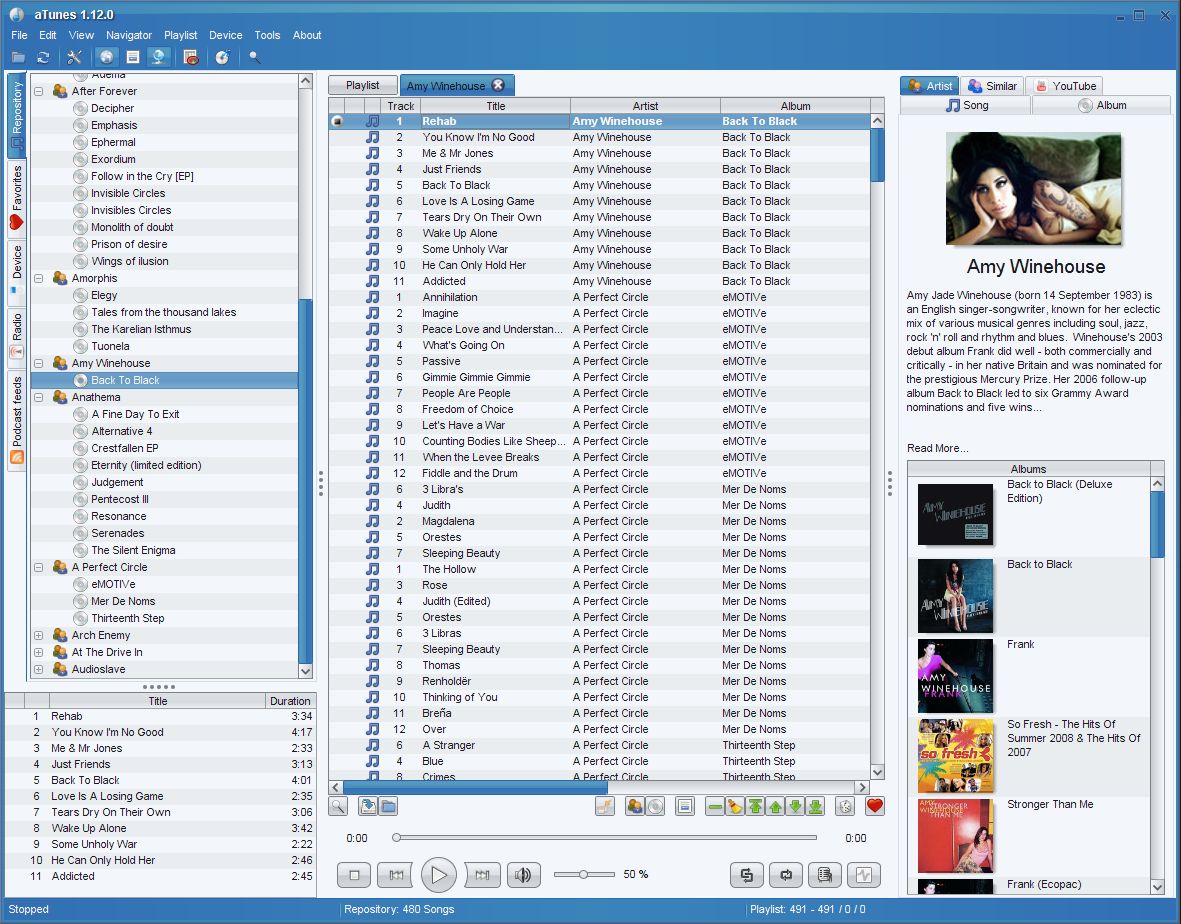Select the wrench preferences icon
Viewport: 1181px width, 924px height.
point(74,57)
